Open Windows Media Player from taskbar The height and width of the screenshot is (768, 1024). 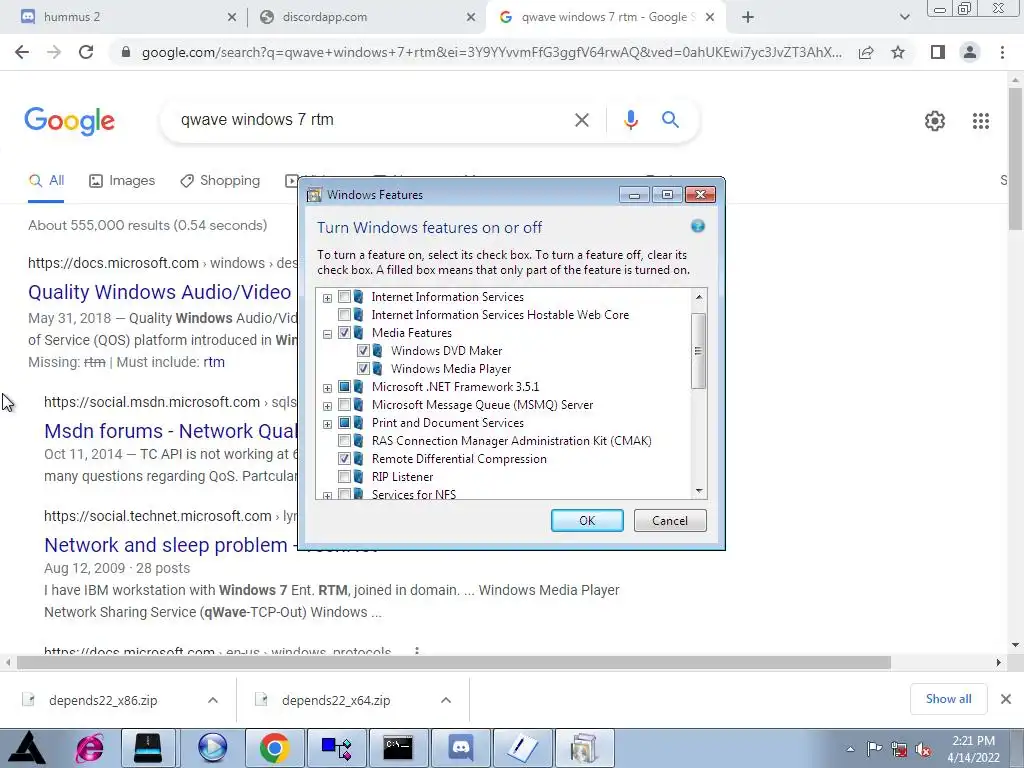pyautogui.click(x=212, y=748)
